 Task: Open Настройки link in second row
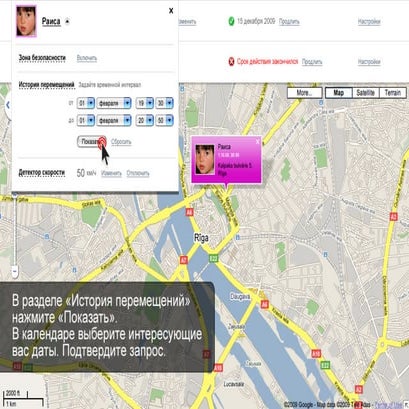pos(369,62)
